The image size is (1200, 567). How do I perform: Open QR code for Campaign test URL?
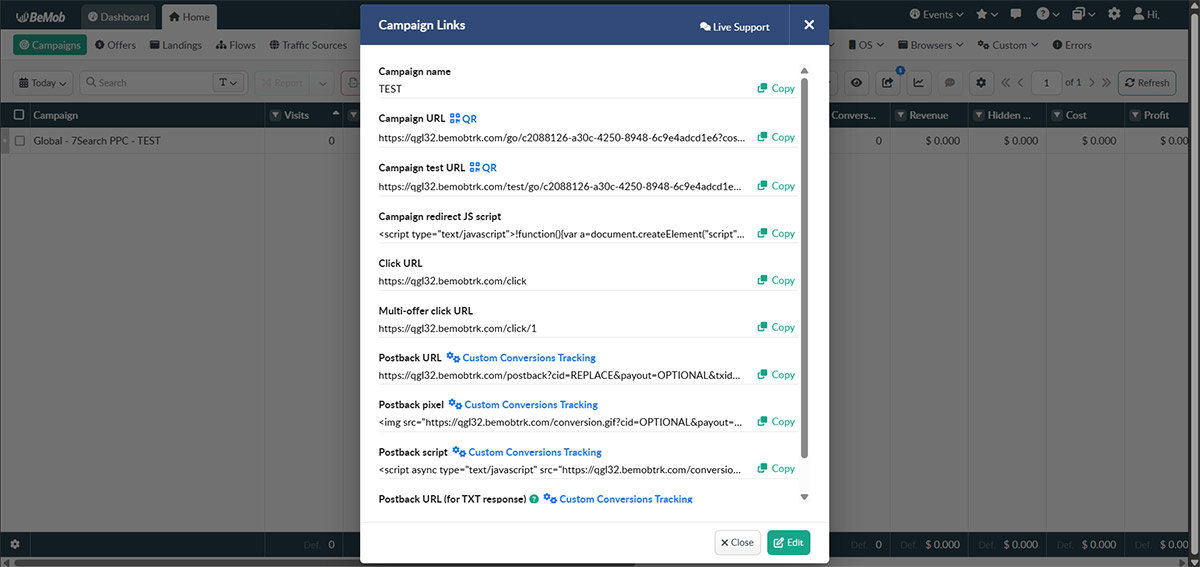coord(483,168)
